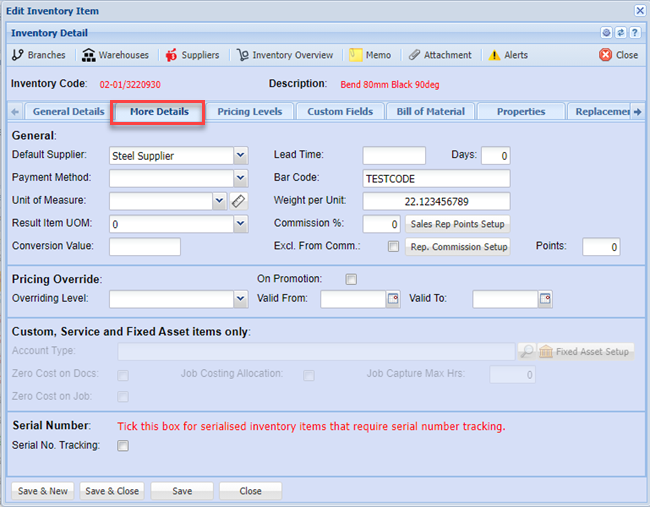Switch to the Bill of Material tab
This screenshot has height=507, width=650.
[431, 112]
